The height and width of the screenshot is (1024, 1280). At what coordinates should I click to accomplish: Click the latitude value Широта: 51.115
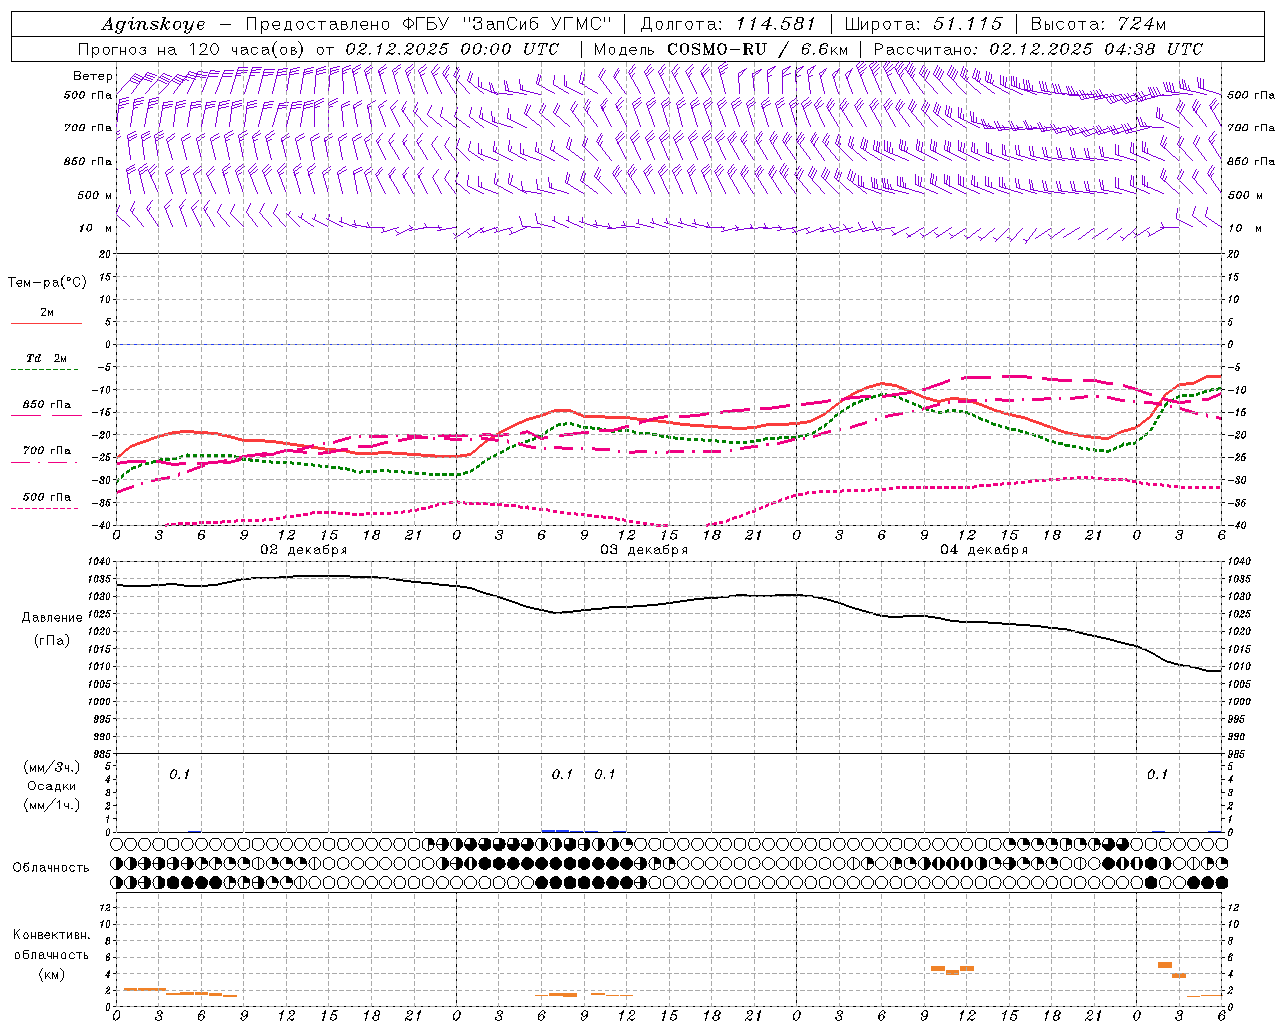click(x=924, y=24)
